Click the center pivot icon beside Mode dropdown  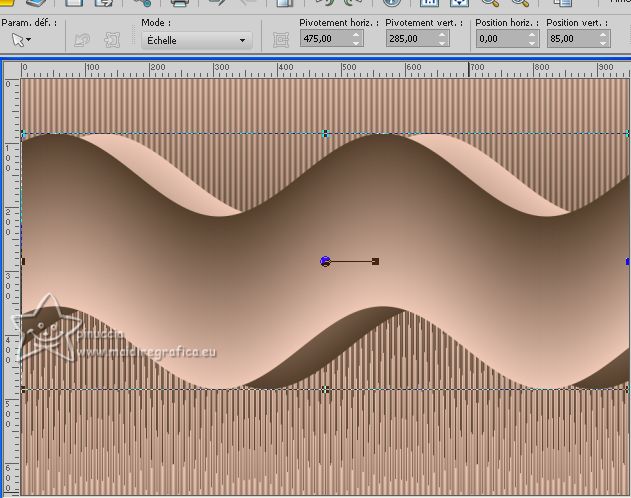281,40
